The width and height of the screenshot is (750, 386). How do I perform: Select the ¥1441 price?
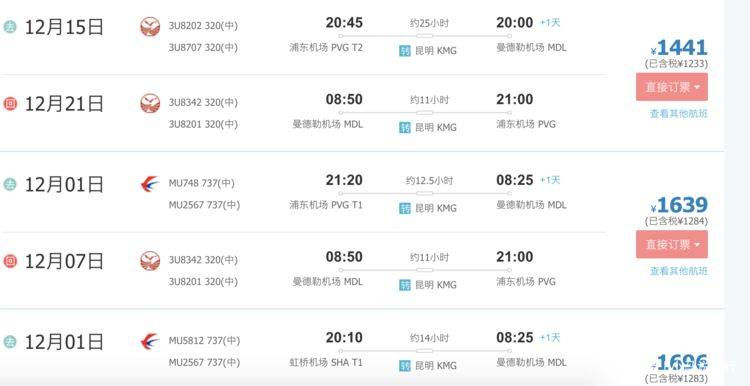(679, 48)
